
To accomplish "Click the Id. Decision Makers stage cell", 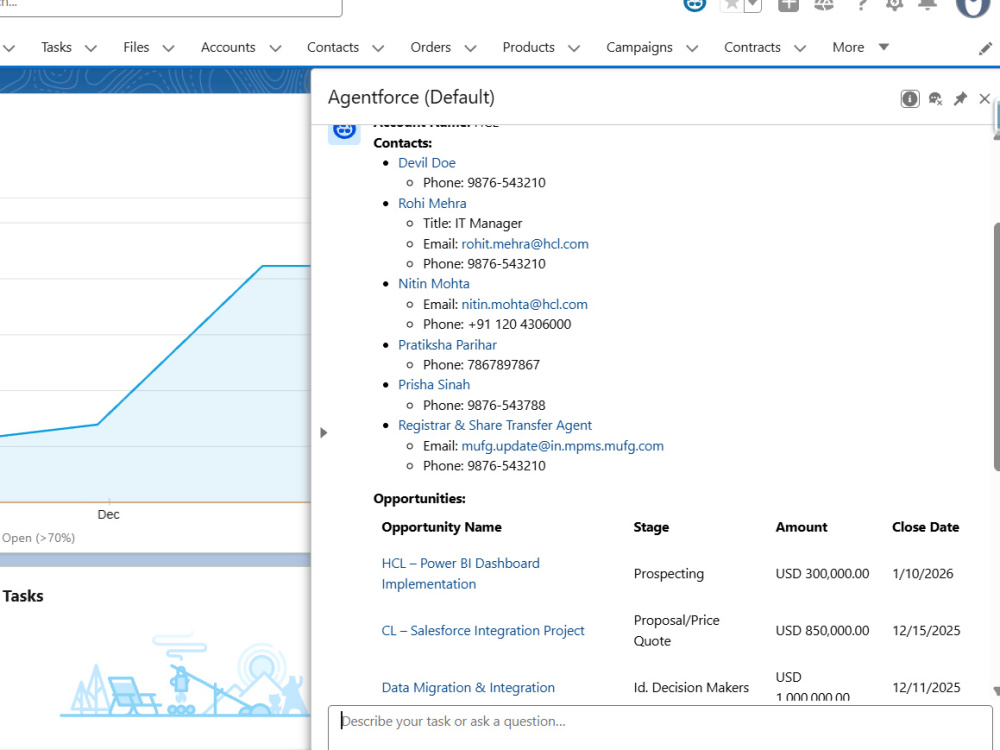I will coord(691,688).
